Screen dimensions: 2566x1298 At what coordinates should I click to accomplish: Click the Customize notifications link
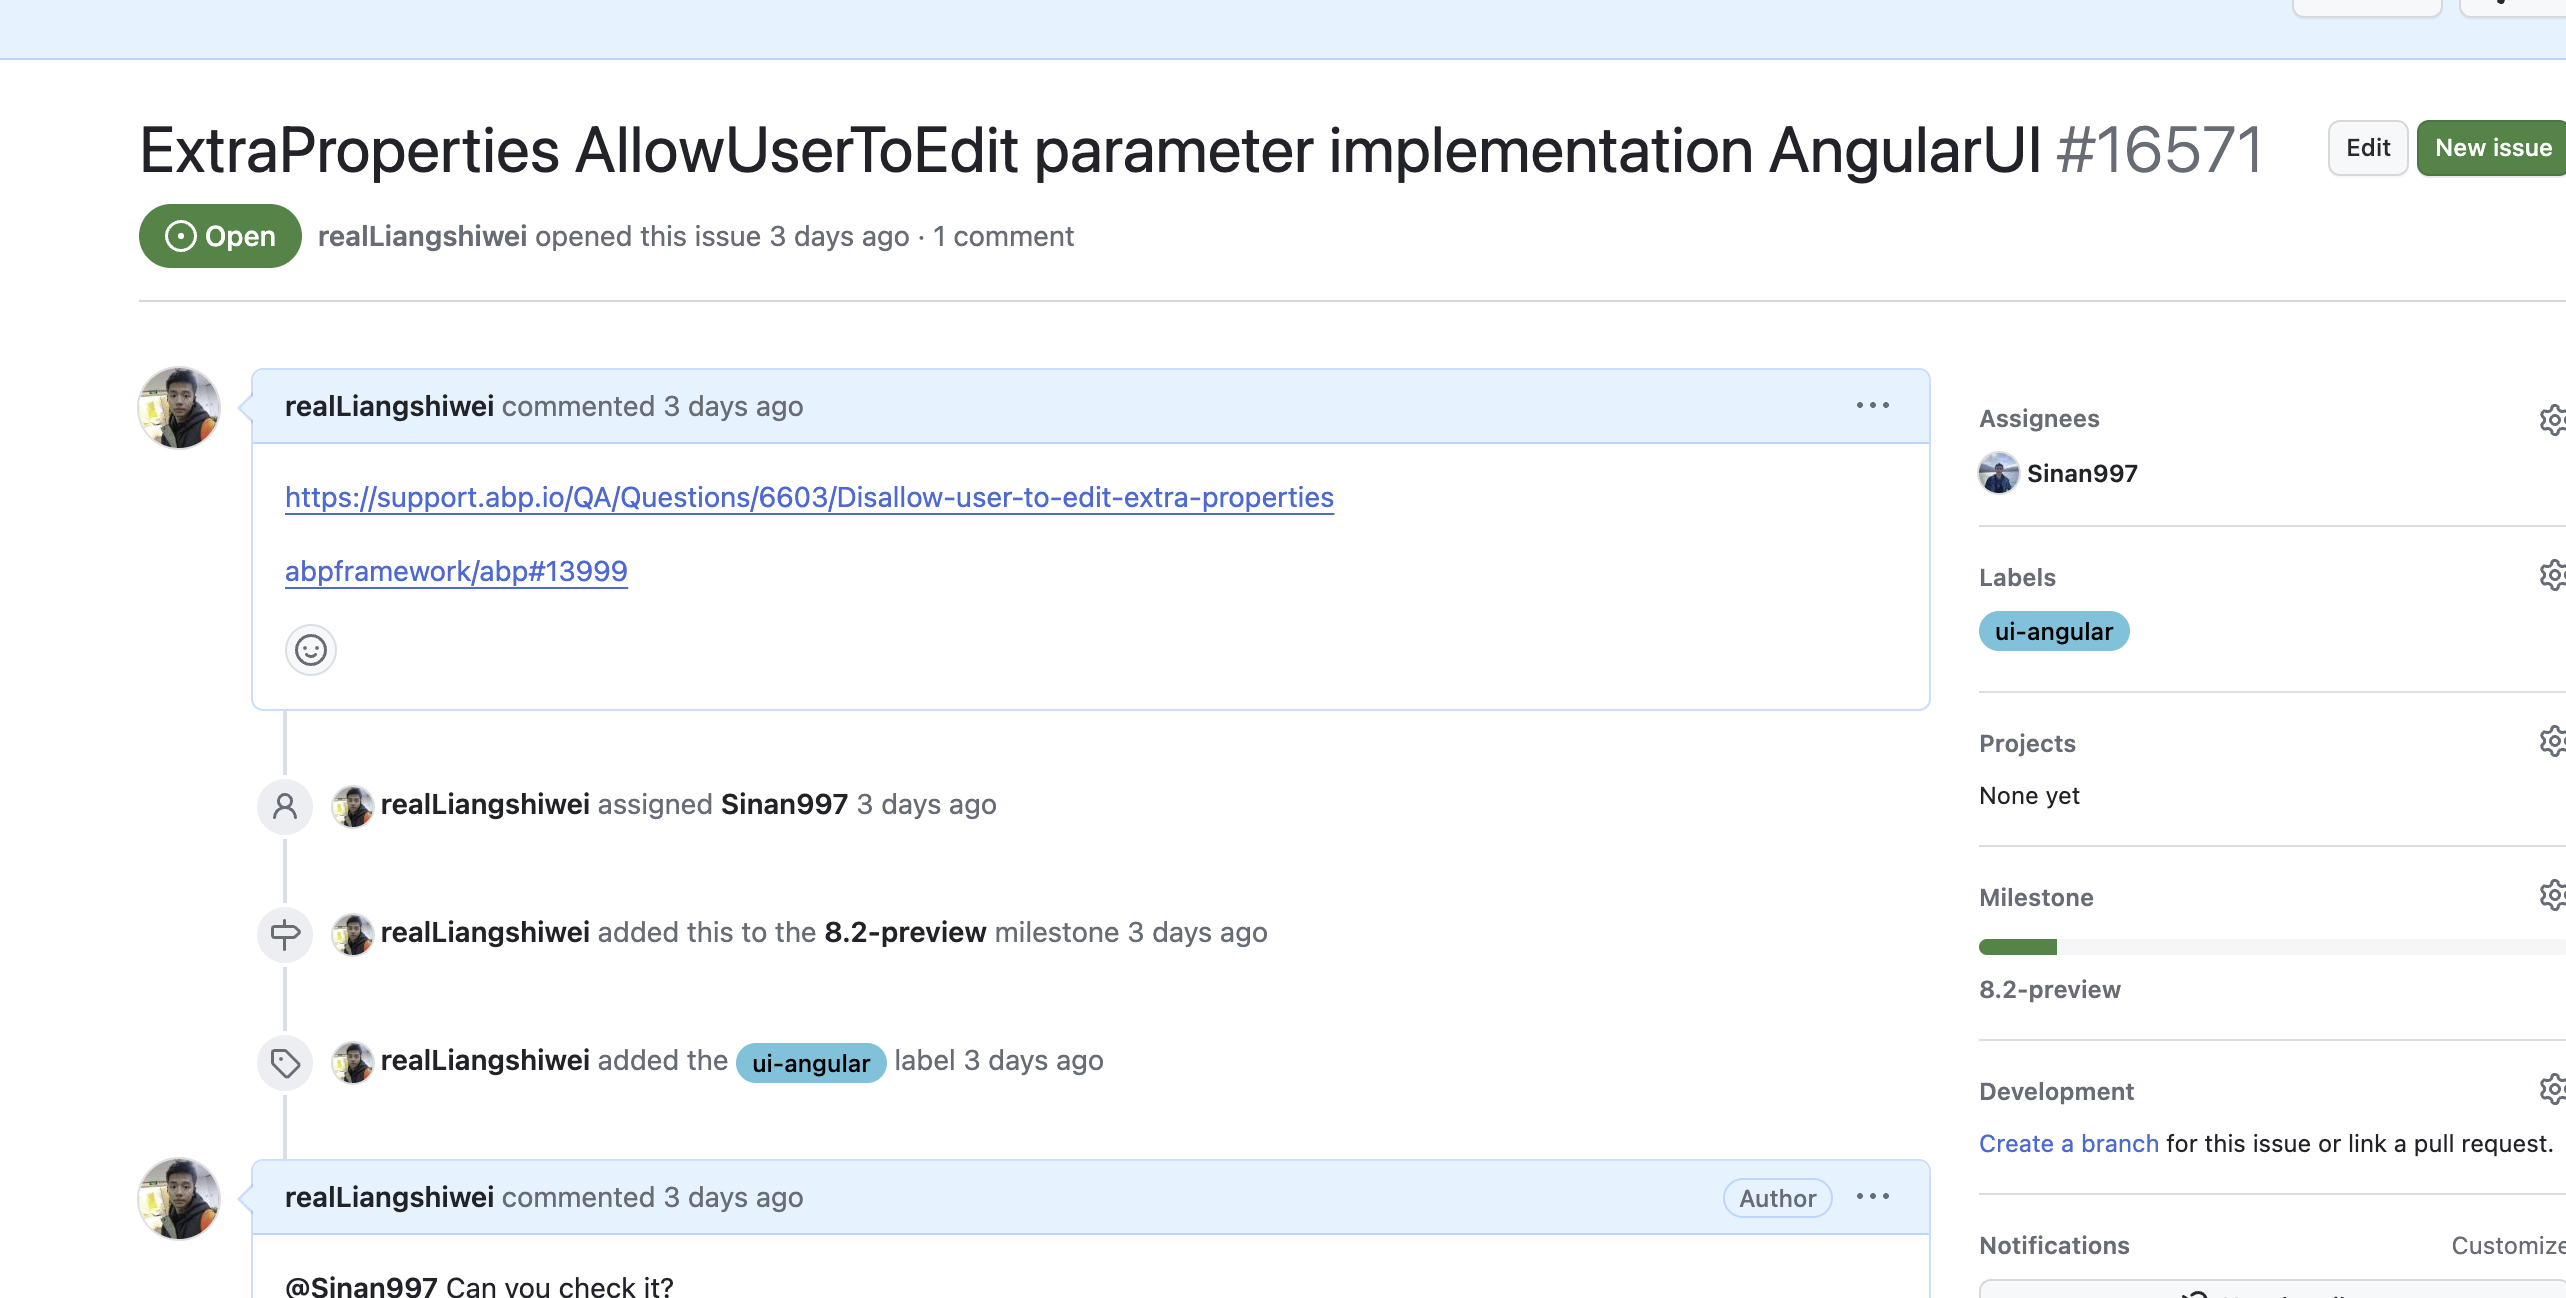(x=2507, y=1245)
